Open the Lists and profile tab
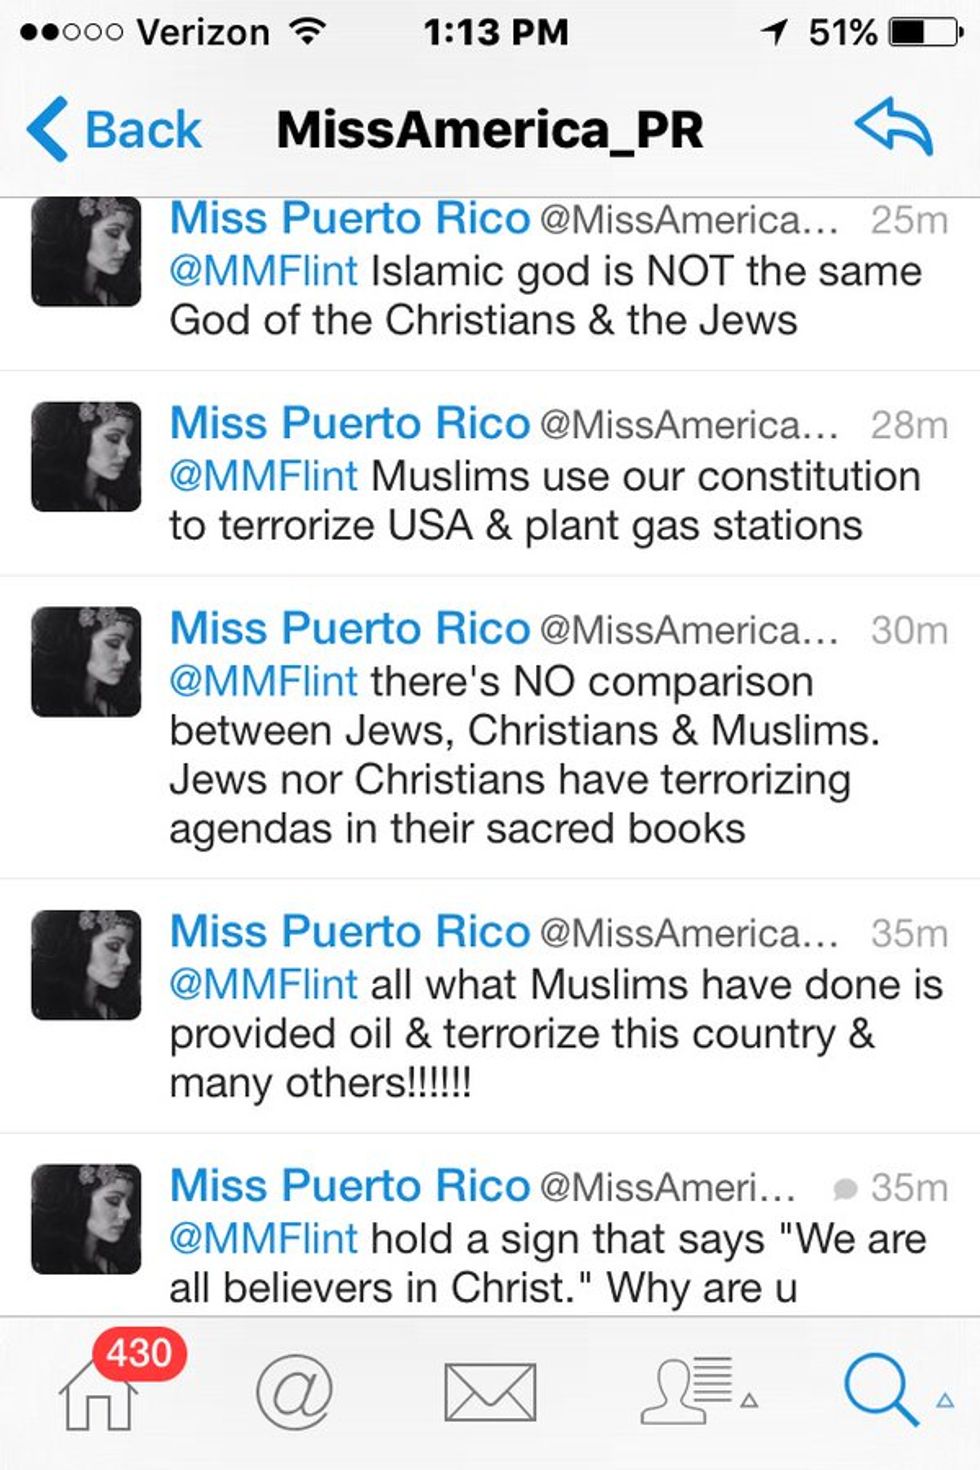This screenshot has width=980, height=1470. (x=688, y=1390)
